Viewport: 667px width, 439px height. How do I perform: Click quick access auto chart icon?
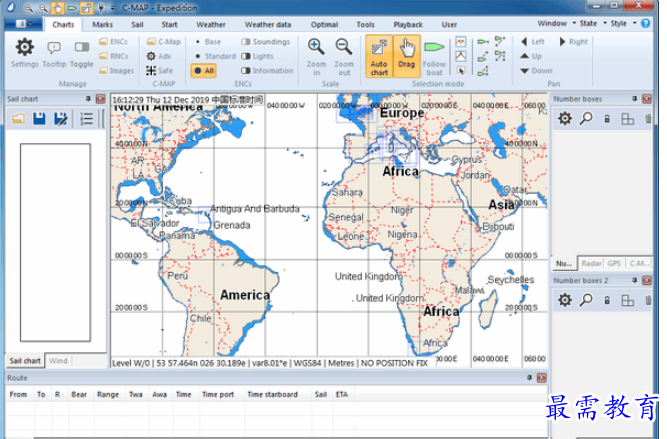click(x=86, y=8)
